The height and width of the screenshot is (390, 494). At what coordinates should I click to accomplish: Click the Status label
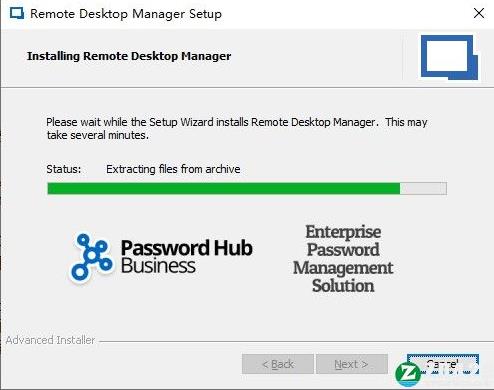coord(64,169)
